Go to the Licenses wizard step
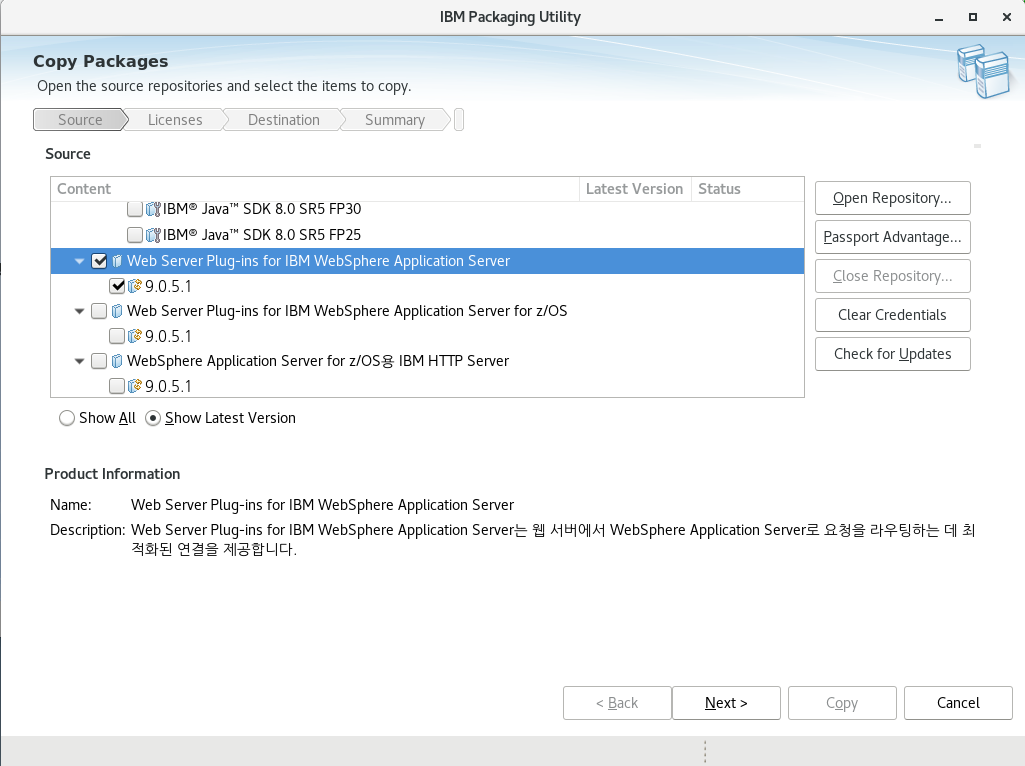The height and width of the screenshot is (766, 1025). pyautogui.click(x=175, y=120)
